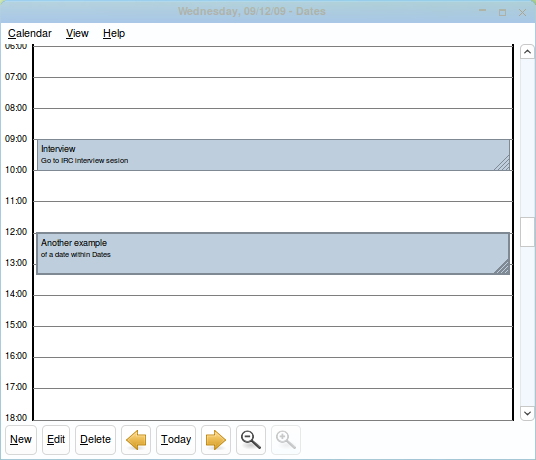Open the Calendar menu
Viewport: 536px width, 460px height.
pyautogui.click(x=30, y=33)
